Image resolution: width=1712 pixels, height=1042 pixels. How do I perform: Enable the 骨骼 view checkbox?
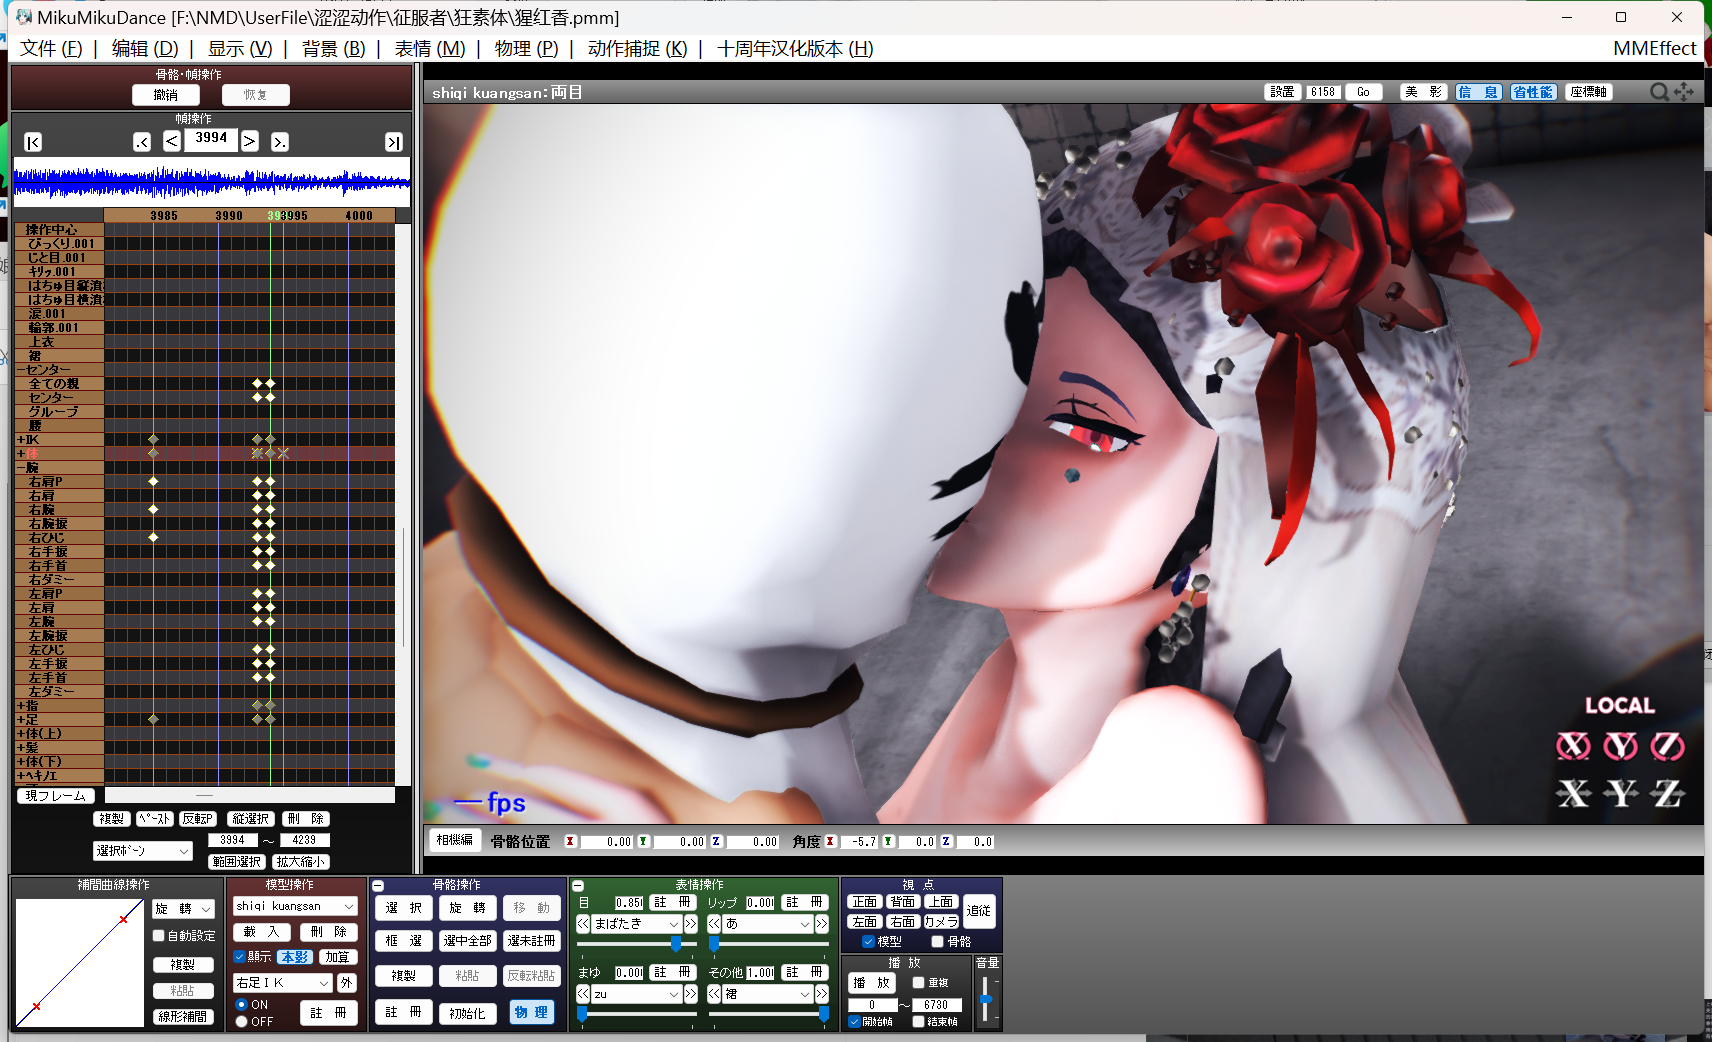coord(938,941)
